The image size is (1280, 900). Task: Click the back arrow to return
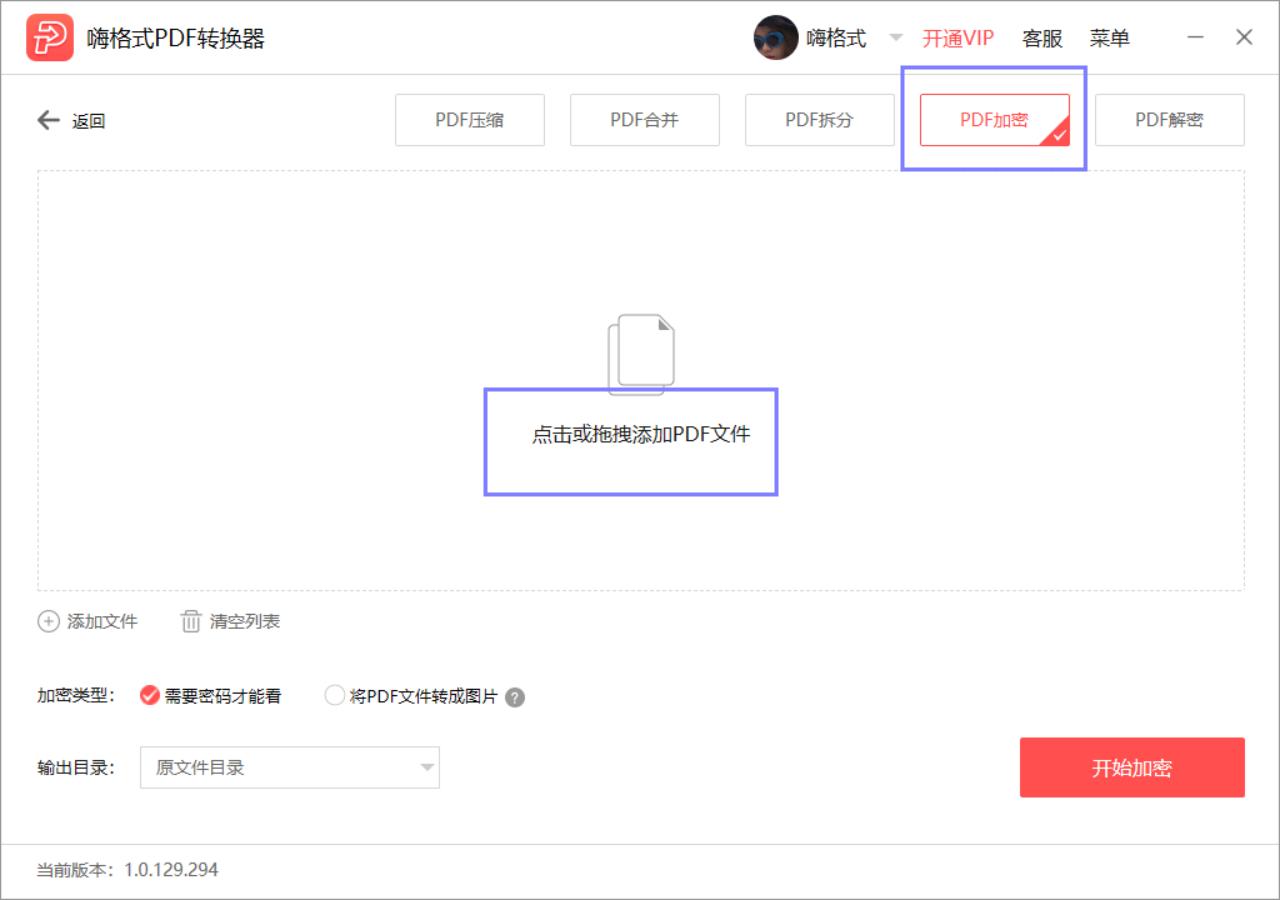coord(47,120)
